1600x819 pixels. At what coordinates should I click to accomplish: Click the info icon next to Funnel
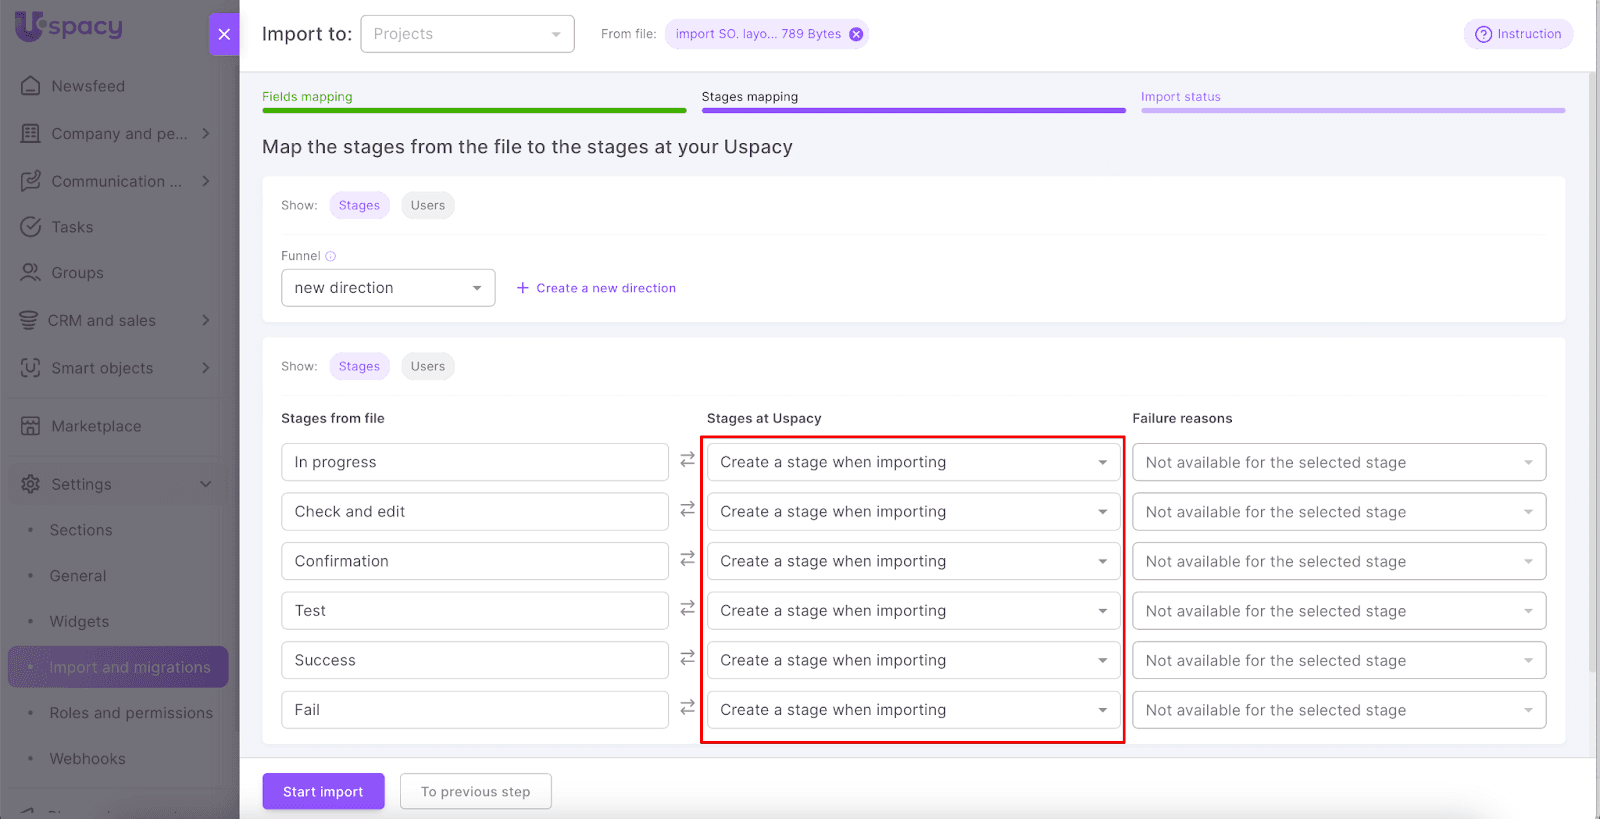pos(331,256)
